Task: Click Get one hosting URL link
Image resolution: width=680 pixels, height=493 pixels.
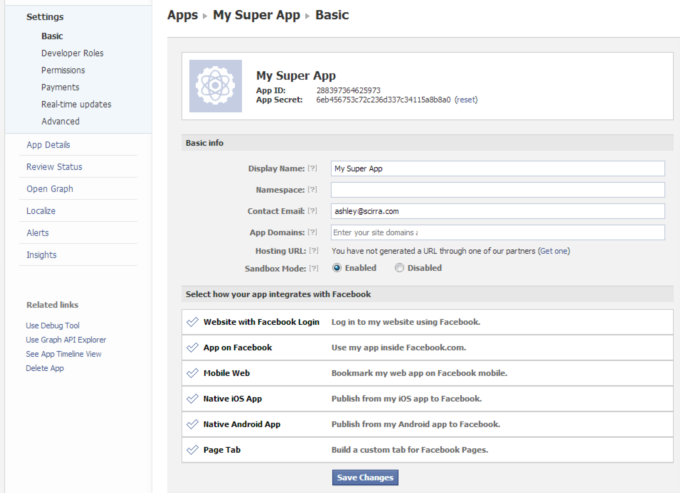Action: [554, 251]
